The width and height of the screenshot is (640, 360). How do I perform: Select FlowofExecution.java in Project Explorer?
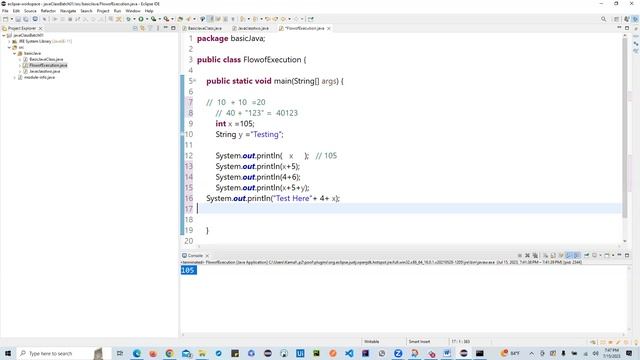click(48, 65)
